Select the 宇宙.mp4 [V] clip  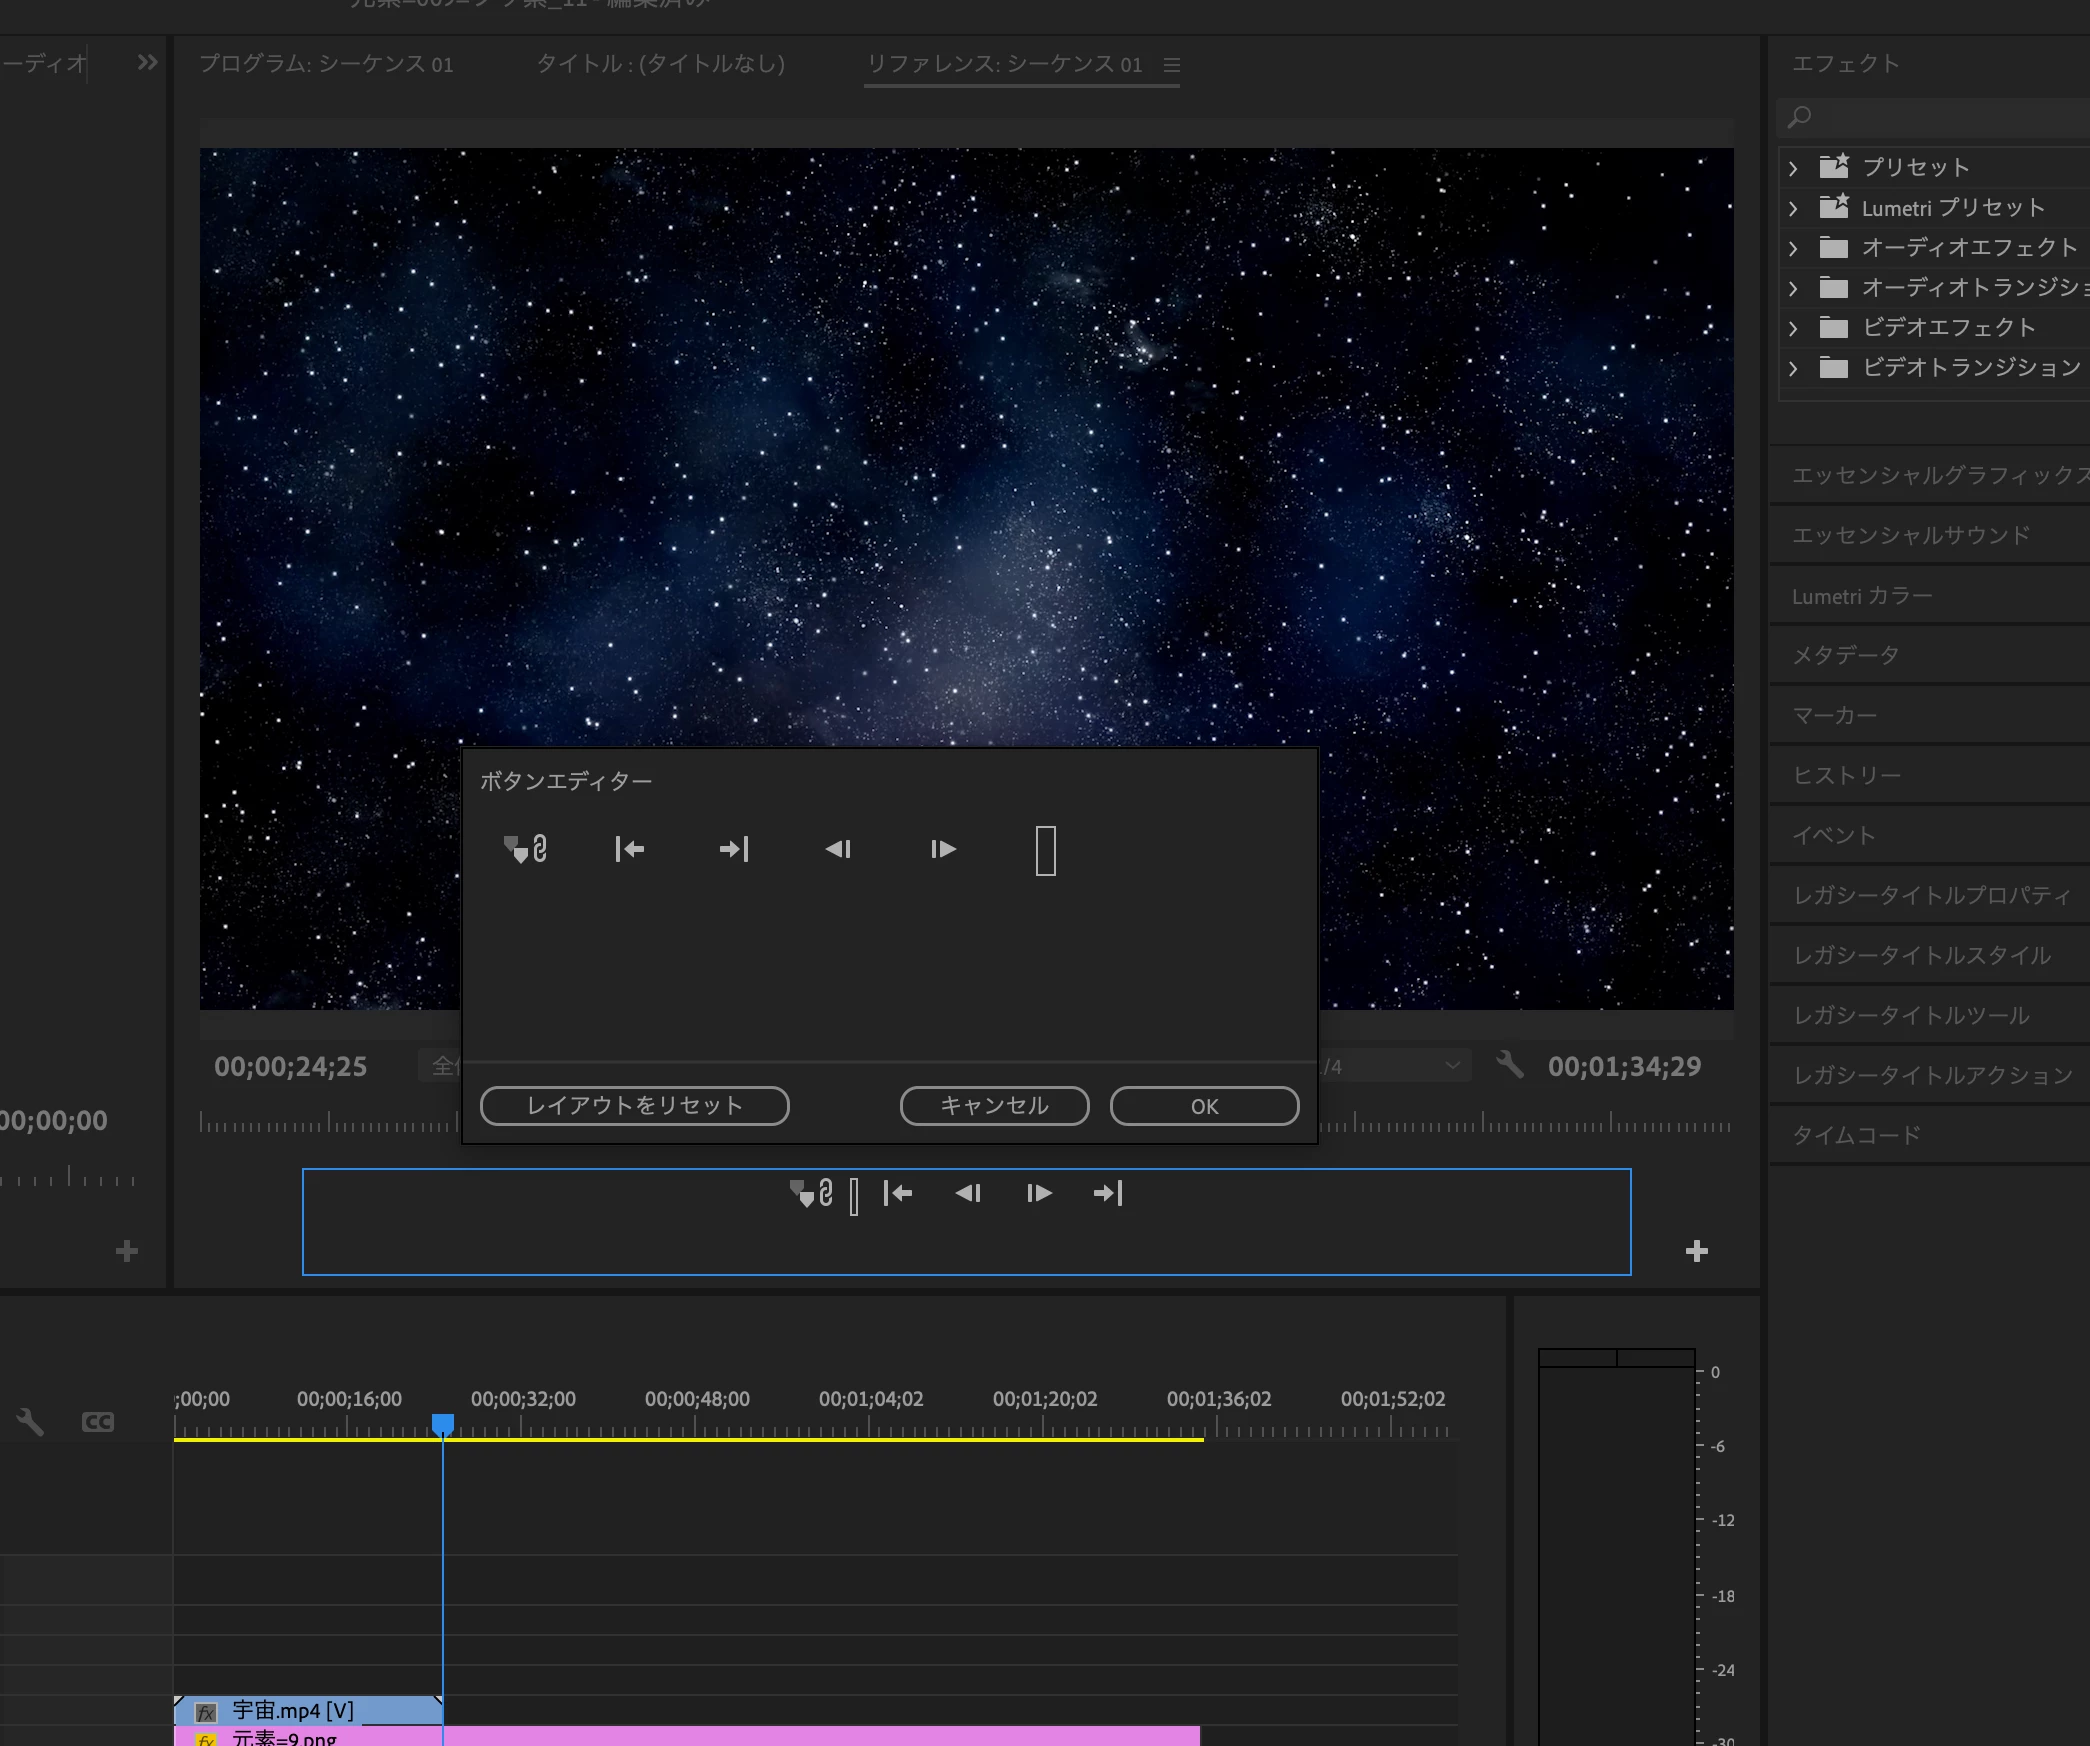[x=308, y=1711]
